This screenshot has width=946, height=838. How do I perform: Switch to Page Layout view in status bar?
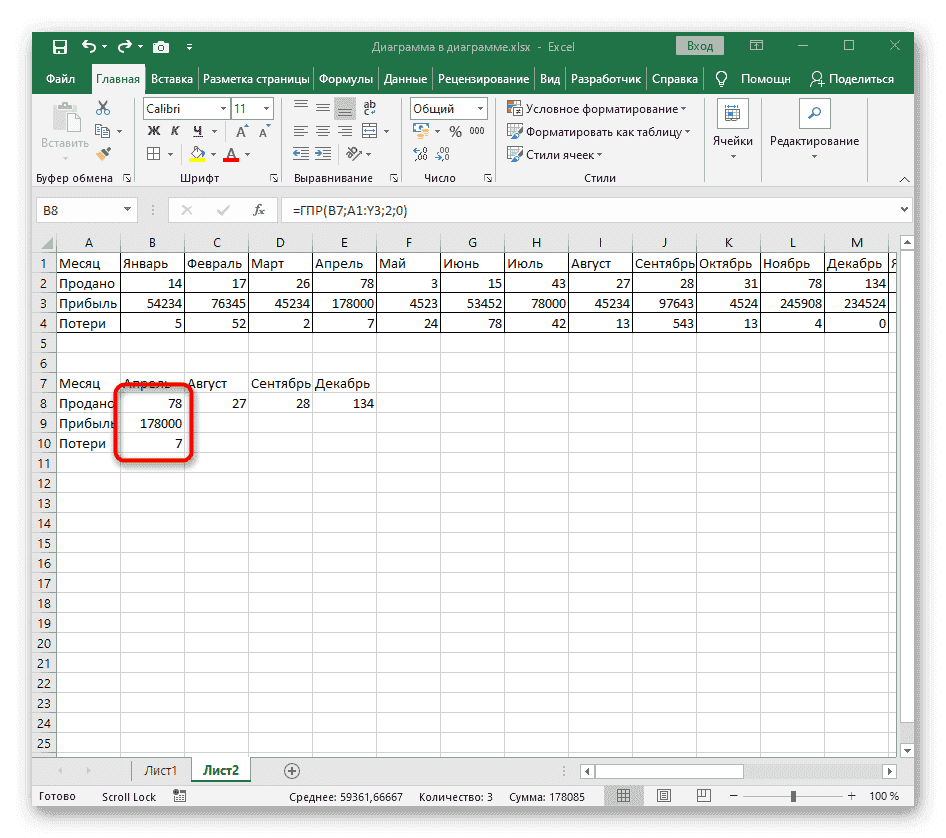655,796
